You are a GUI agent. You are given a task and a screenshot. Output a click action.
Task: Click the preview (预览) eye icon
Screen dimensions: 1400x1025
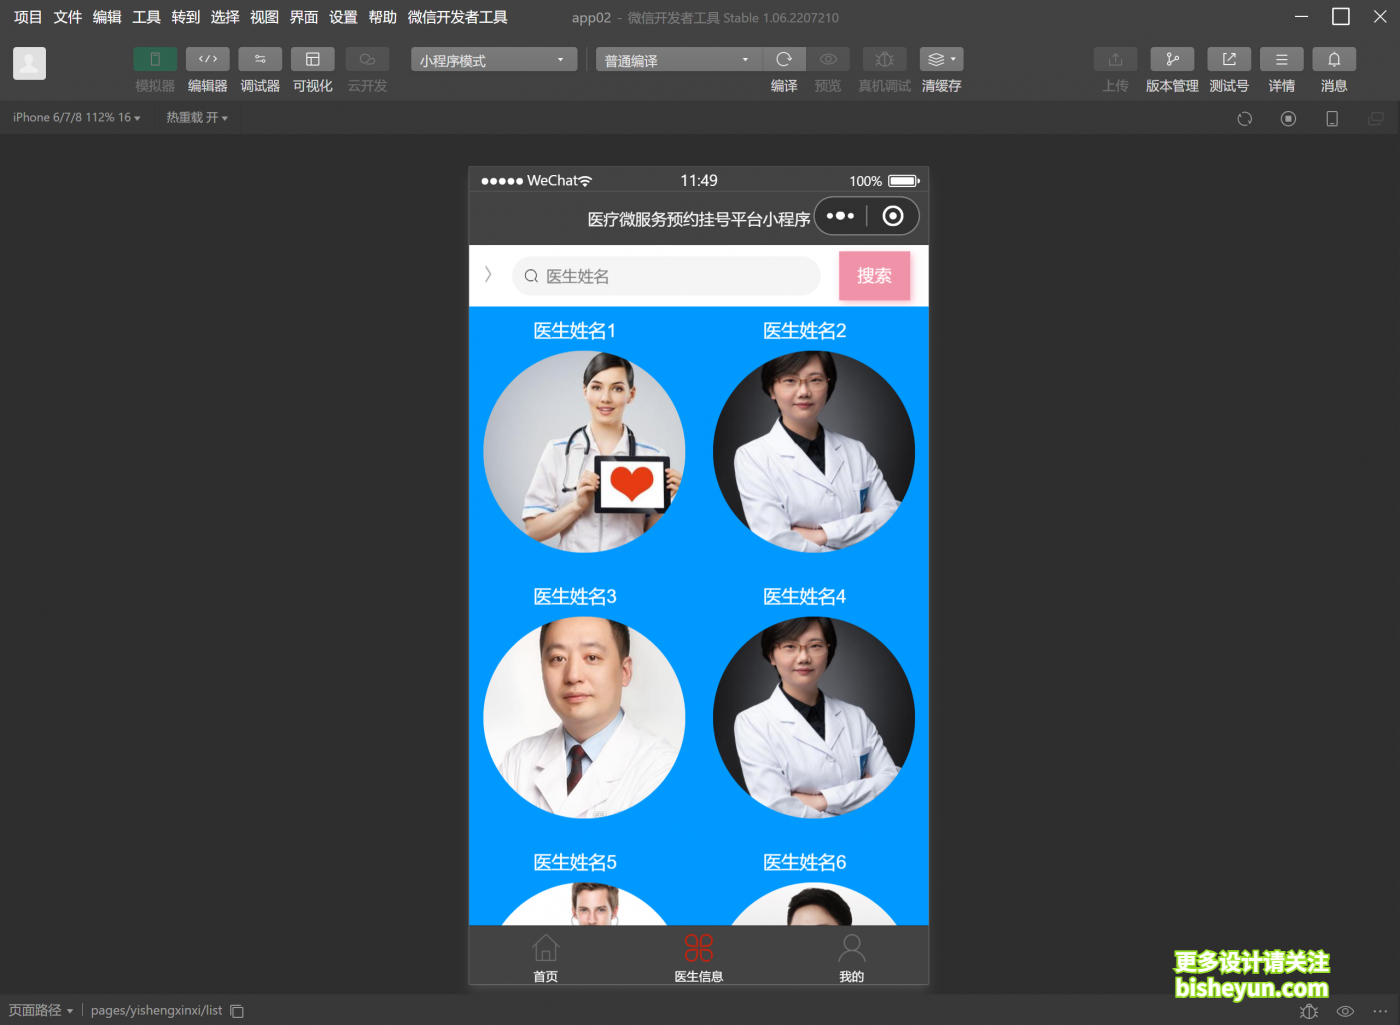pyautogui.click(x=828, y=59)
